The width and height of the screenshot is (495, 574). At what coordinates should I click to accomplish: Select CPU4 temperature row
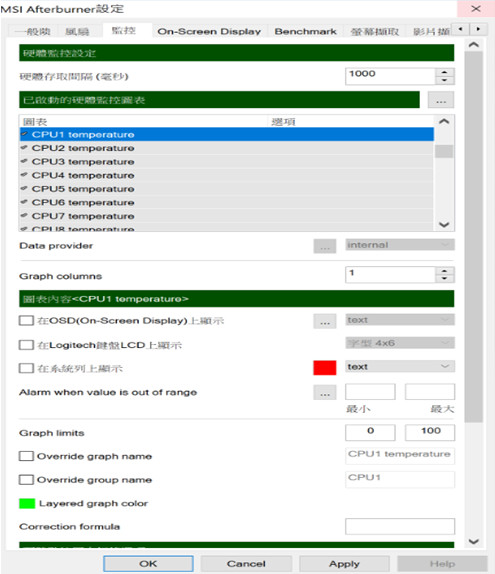pos(227,175)
